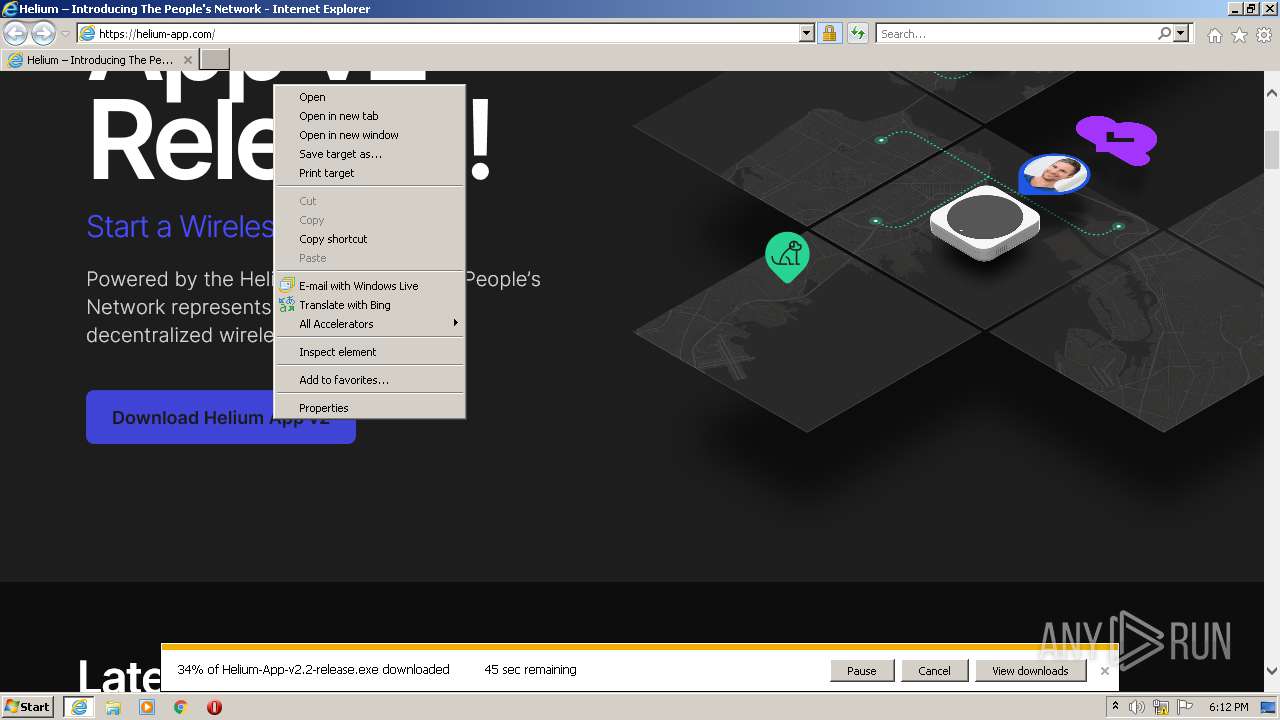Show hidden tray icons arrow
Image resolution: width=1280 pixels, height=720 pixels.
(x=1115, y=707)
